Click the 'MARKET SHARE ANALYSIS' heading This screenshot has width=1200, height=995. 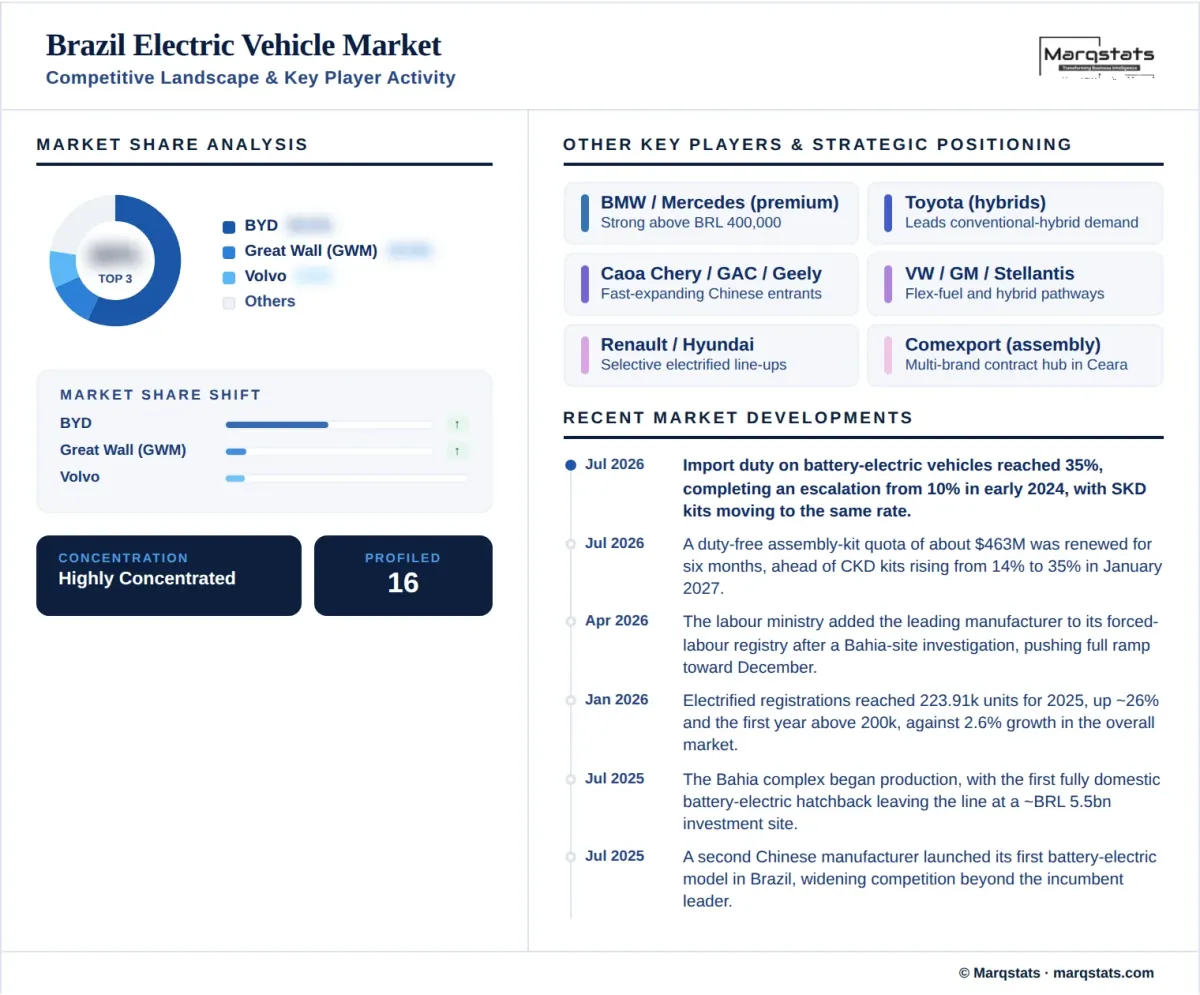click(x=172, y=144)
